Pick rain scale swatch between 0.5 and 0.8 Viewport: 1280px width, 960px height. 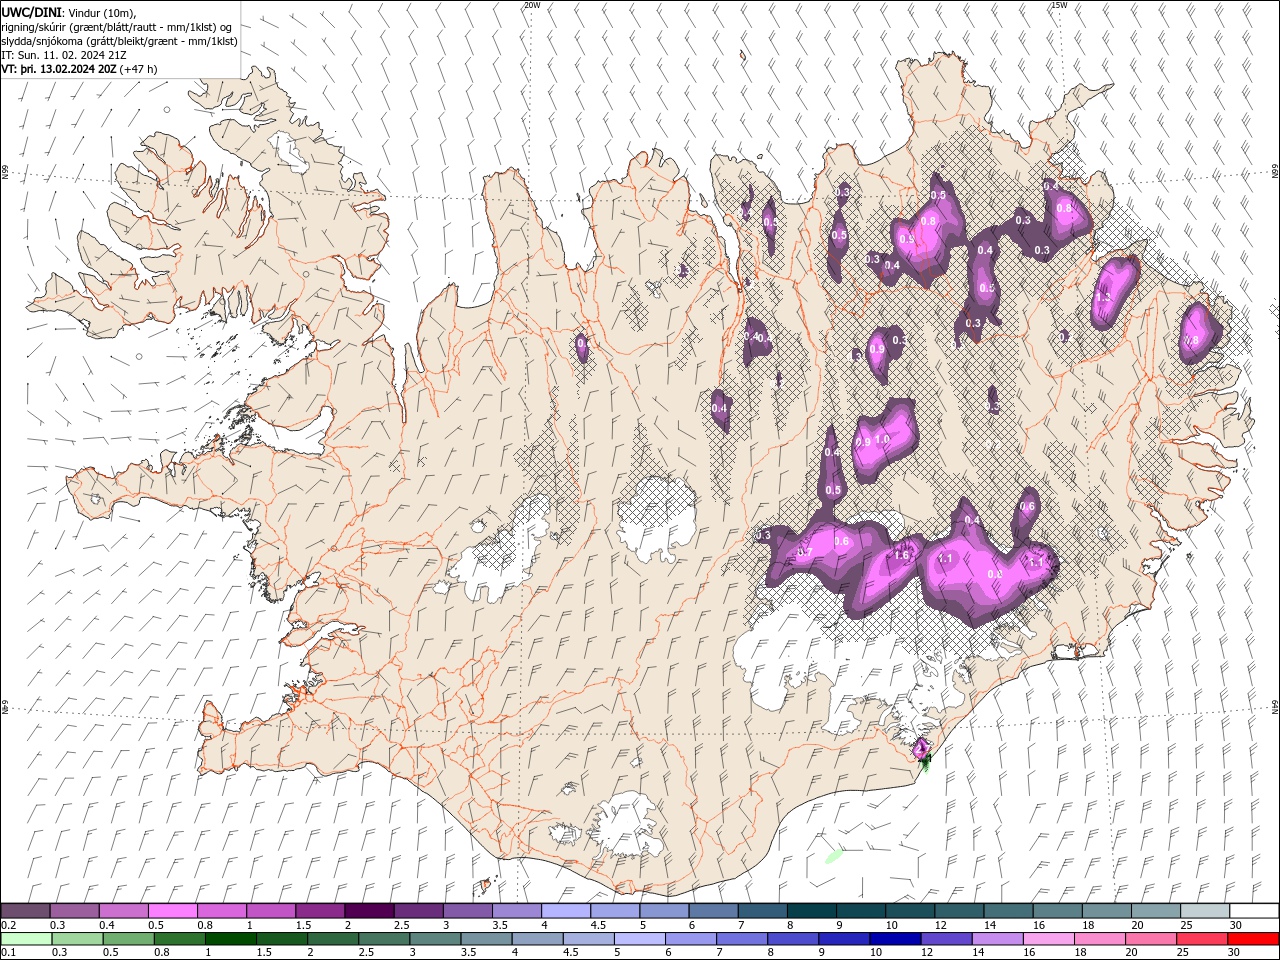(x=128, y=939)
